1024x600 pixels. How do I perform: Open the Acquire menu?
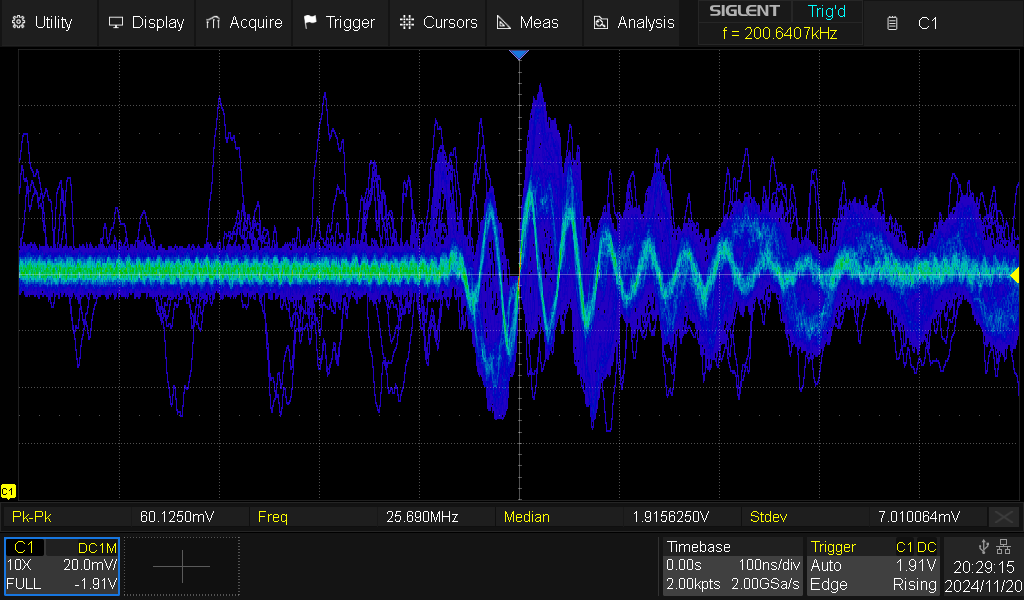(x=244, y=22)
